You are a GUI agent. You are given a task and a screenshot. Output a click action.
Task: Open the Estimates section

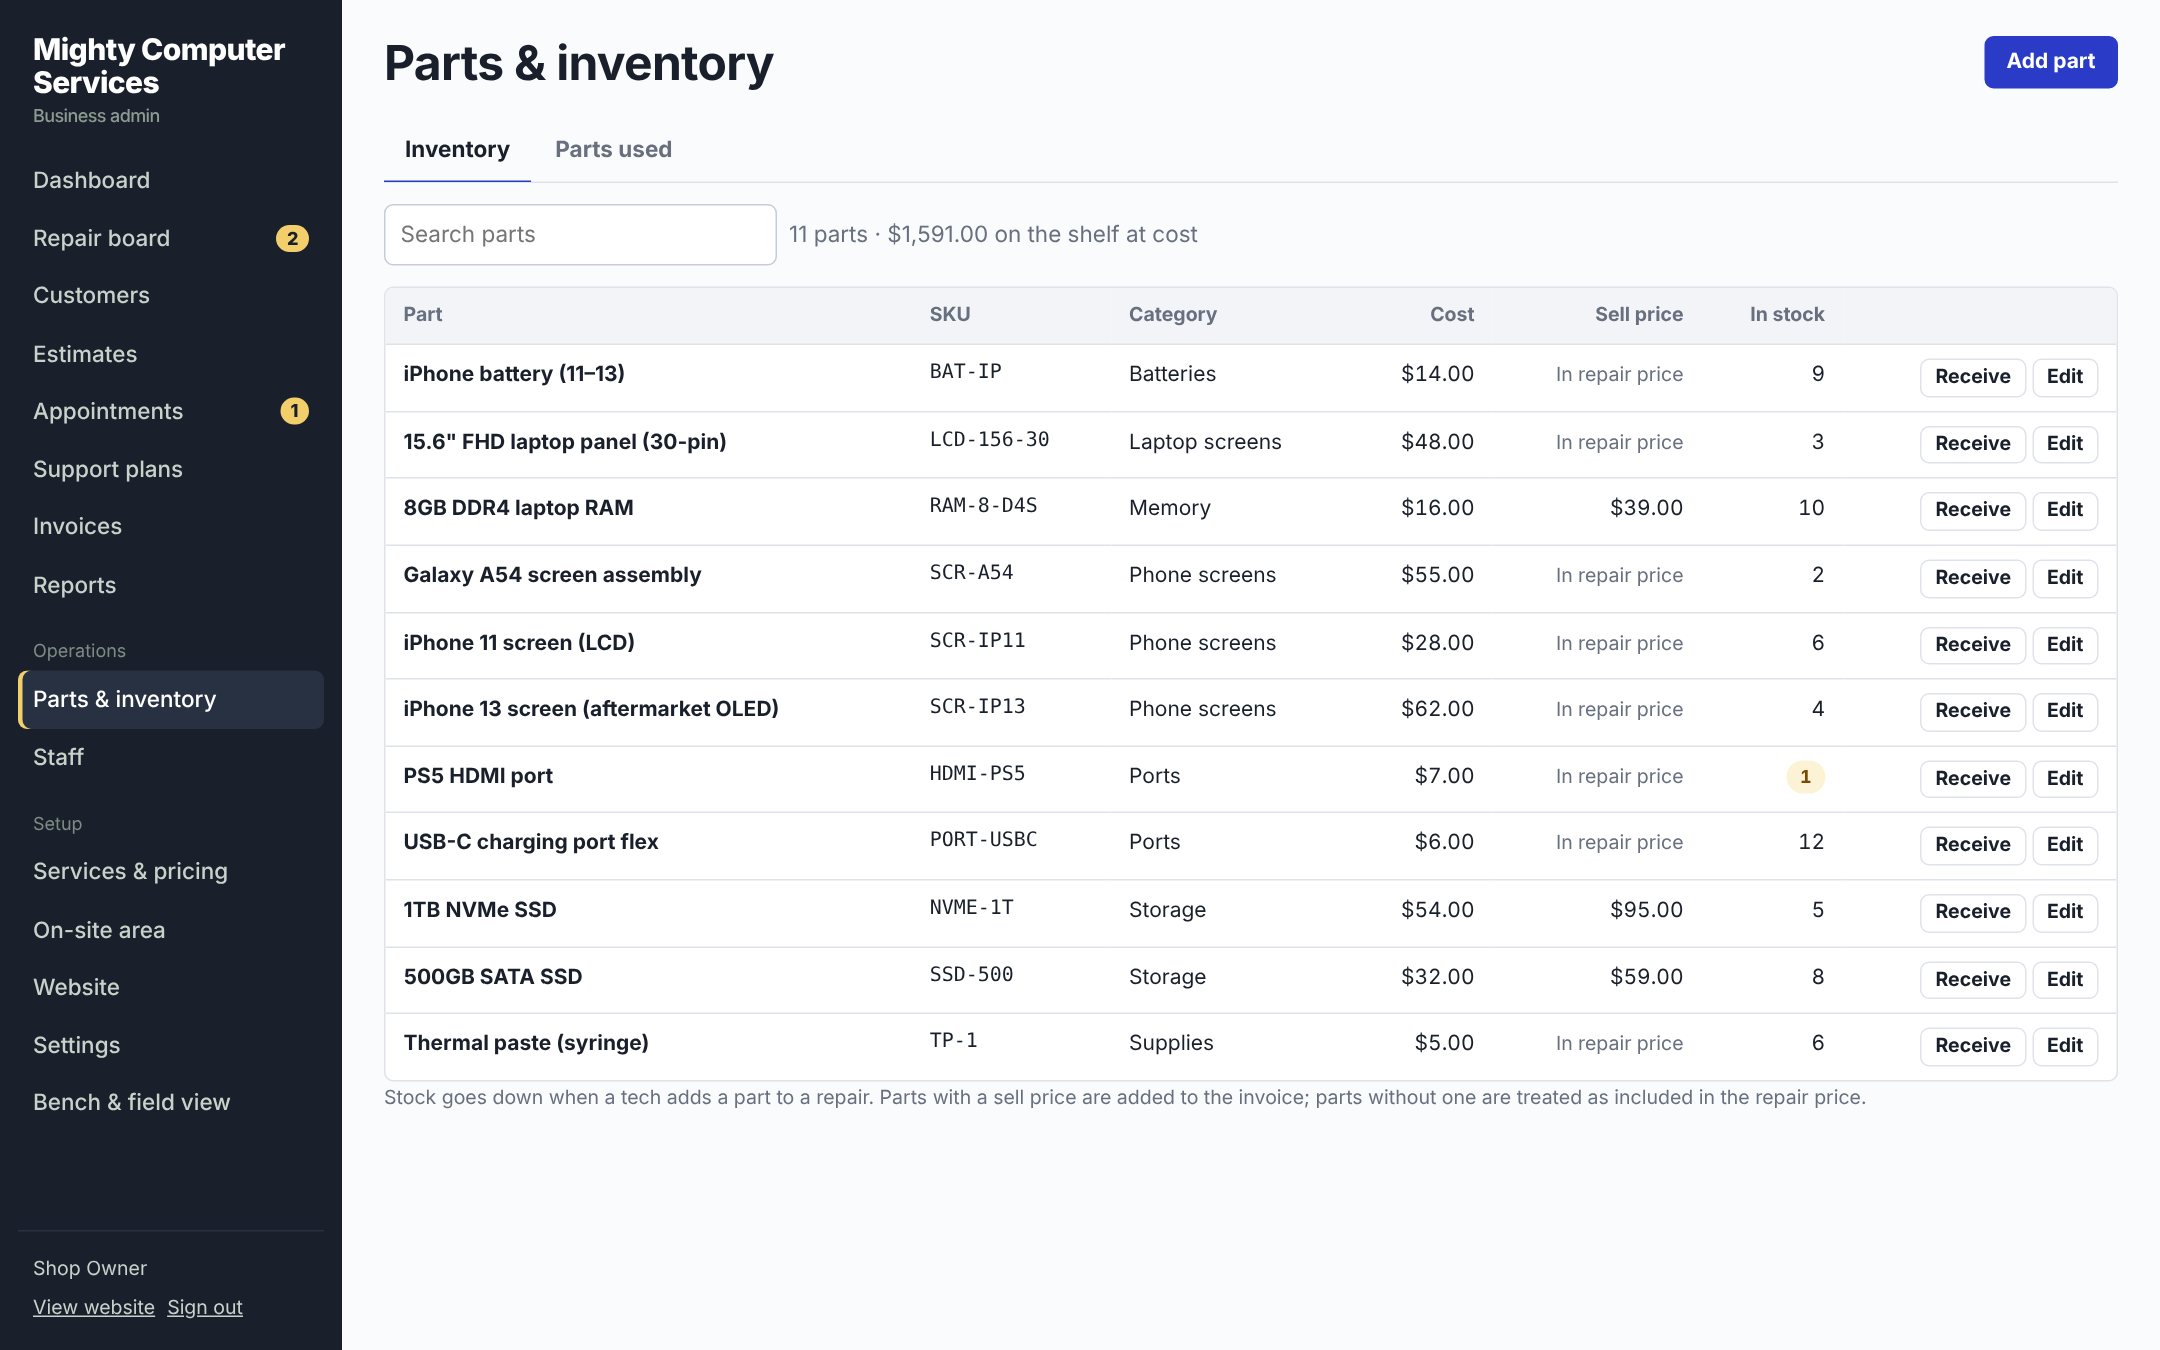tap(170, 353)
